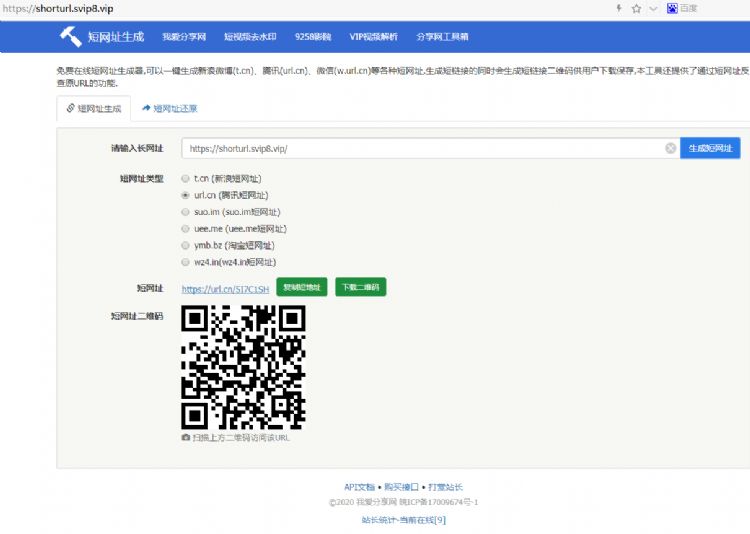Pick the w24.in short URL radio button
The height and width of the screenshot is (534, 750).
click(185, 262)
